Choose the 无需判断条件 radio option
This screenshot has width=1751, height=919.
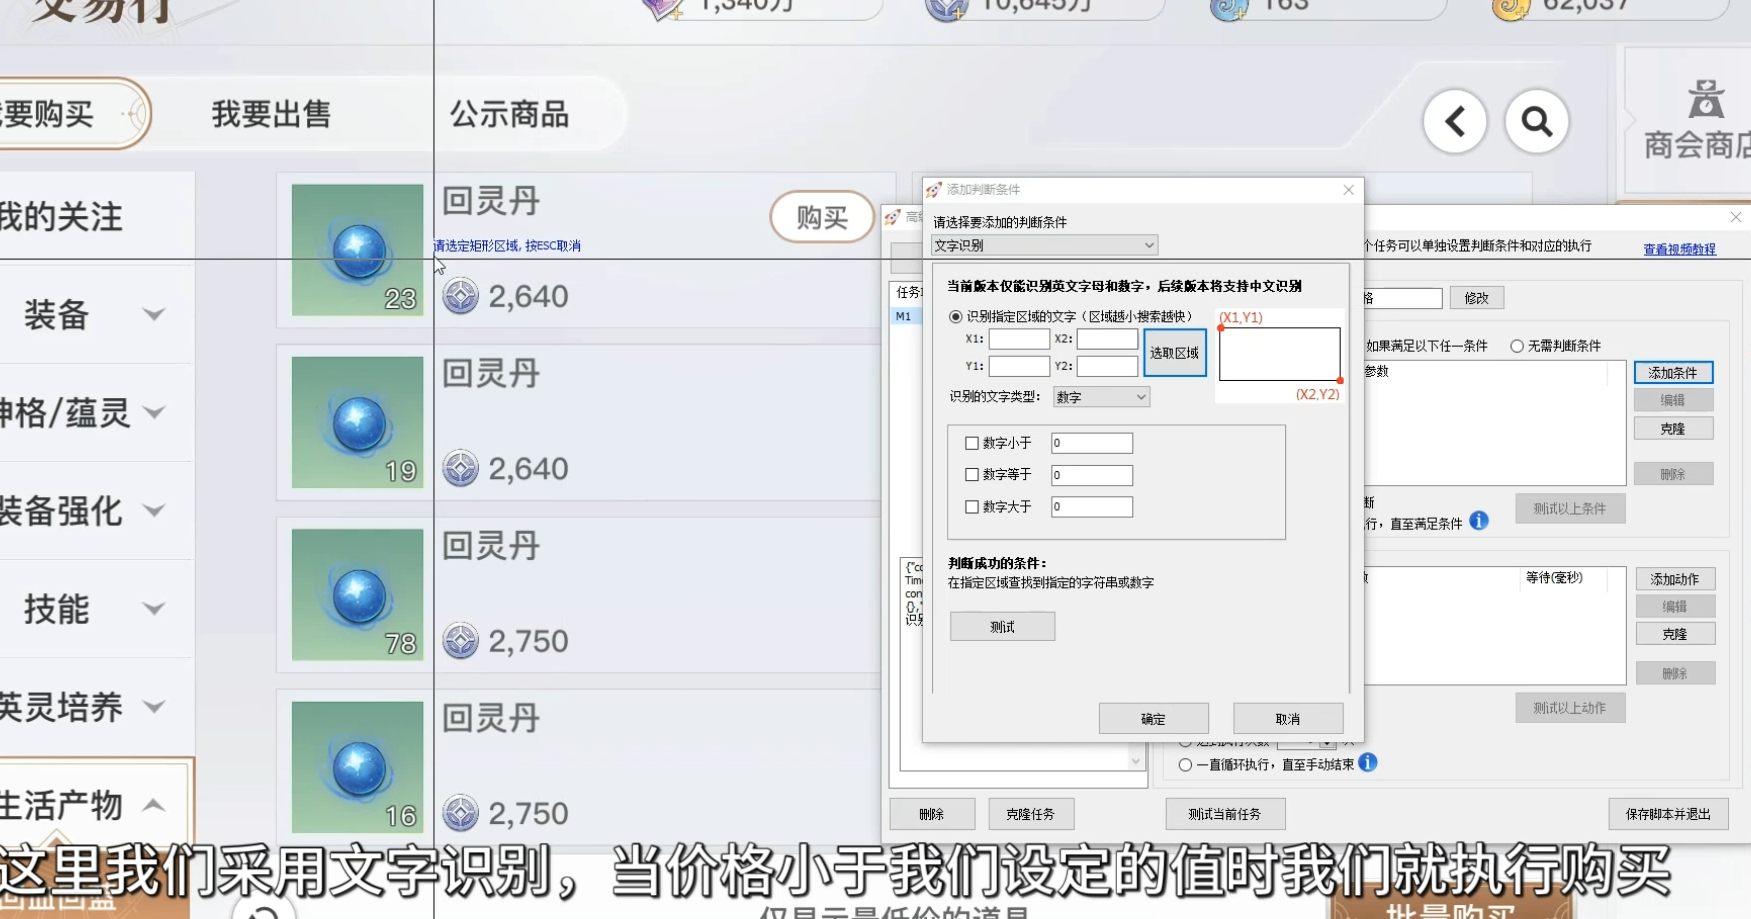1517,346
